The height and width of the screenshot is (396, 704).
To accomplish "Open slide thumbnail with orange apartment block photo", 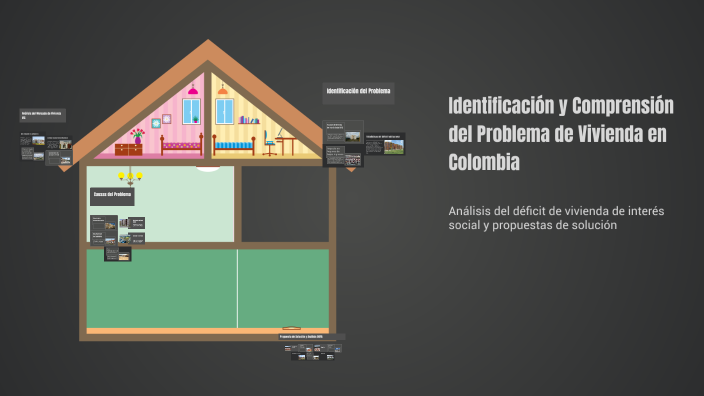I will click(x=385, y=144).
